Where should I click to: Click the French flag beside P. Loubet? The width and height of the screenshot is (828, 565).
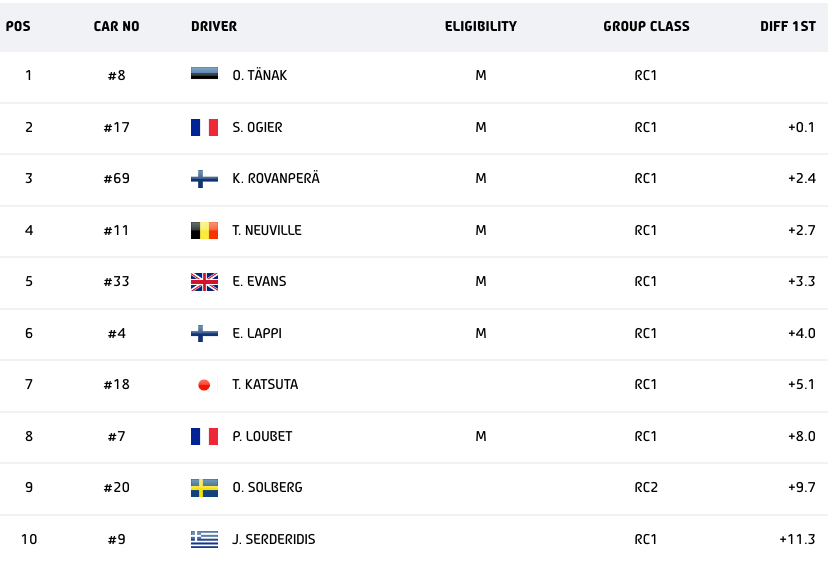204,436
